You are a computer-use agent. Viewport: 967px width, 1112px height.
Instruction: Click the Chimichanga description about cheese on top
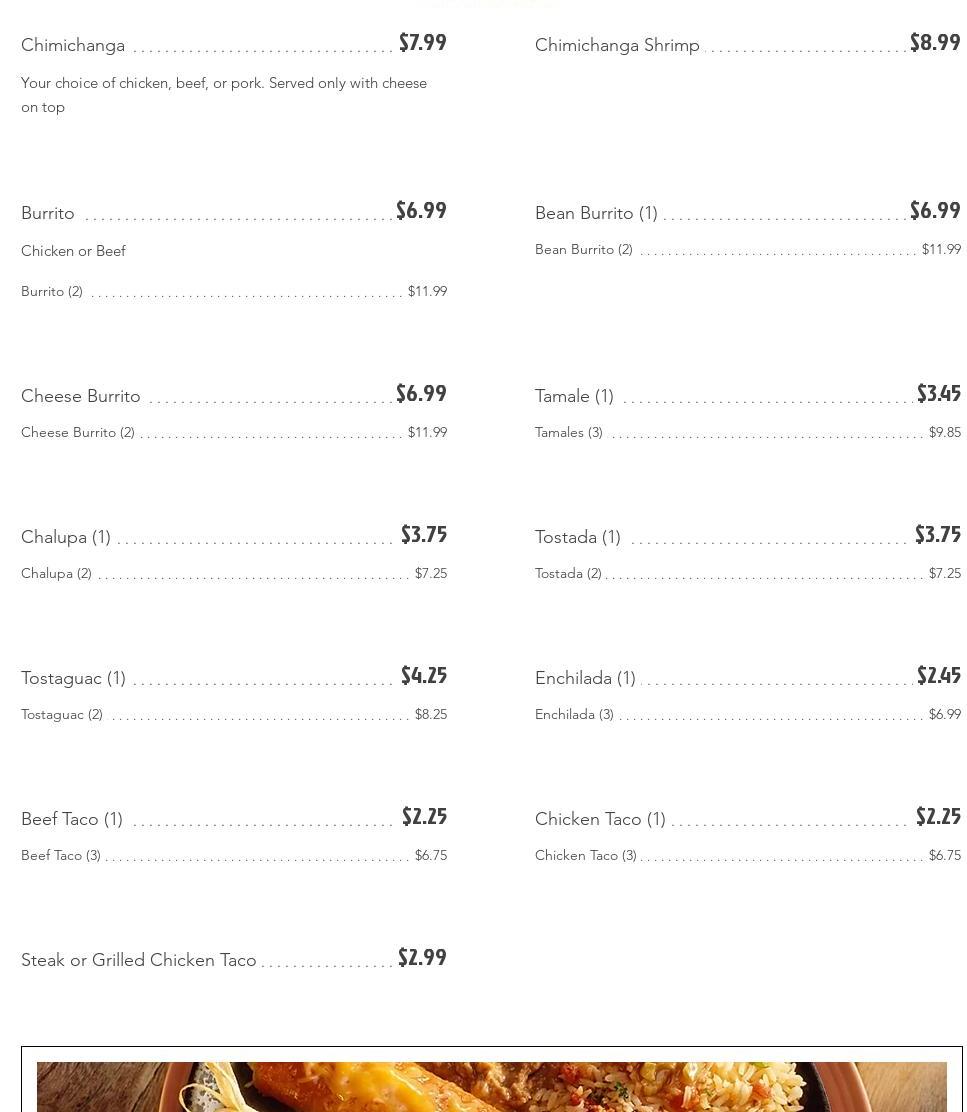224,95
